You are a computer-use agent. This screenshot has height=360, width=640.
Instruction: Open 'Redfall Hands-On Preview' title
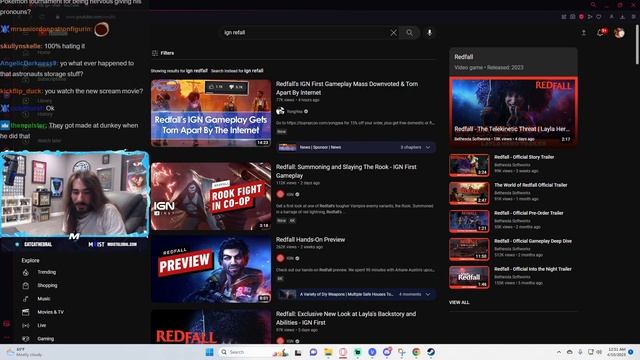point(310,240)
